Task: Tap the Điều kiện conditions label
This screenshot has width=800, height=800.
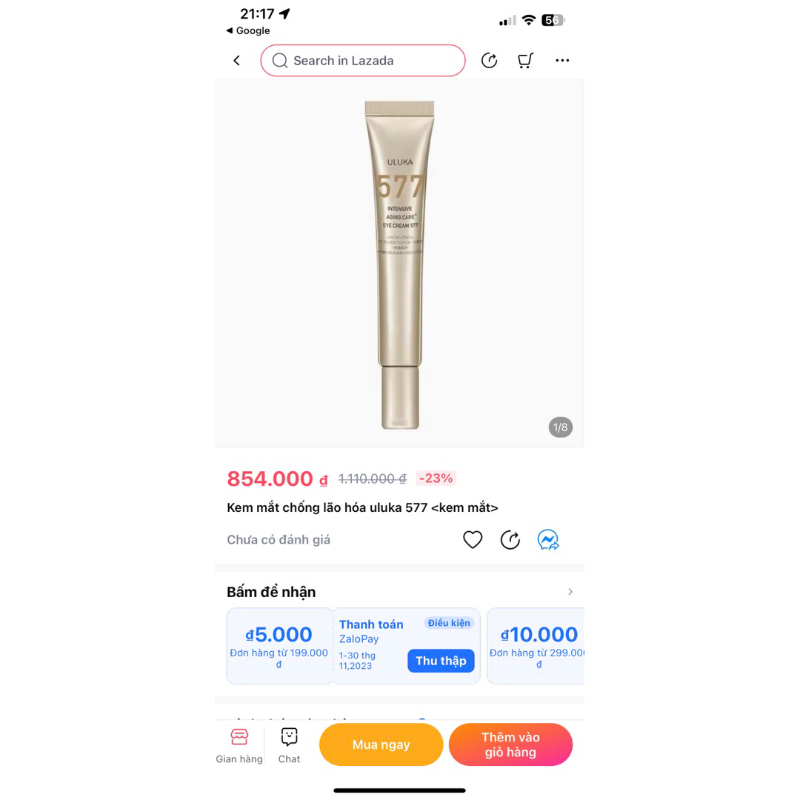Action: click(x=449, y=623)
